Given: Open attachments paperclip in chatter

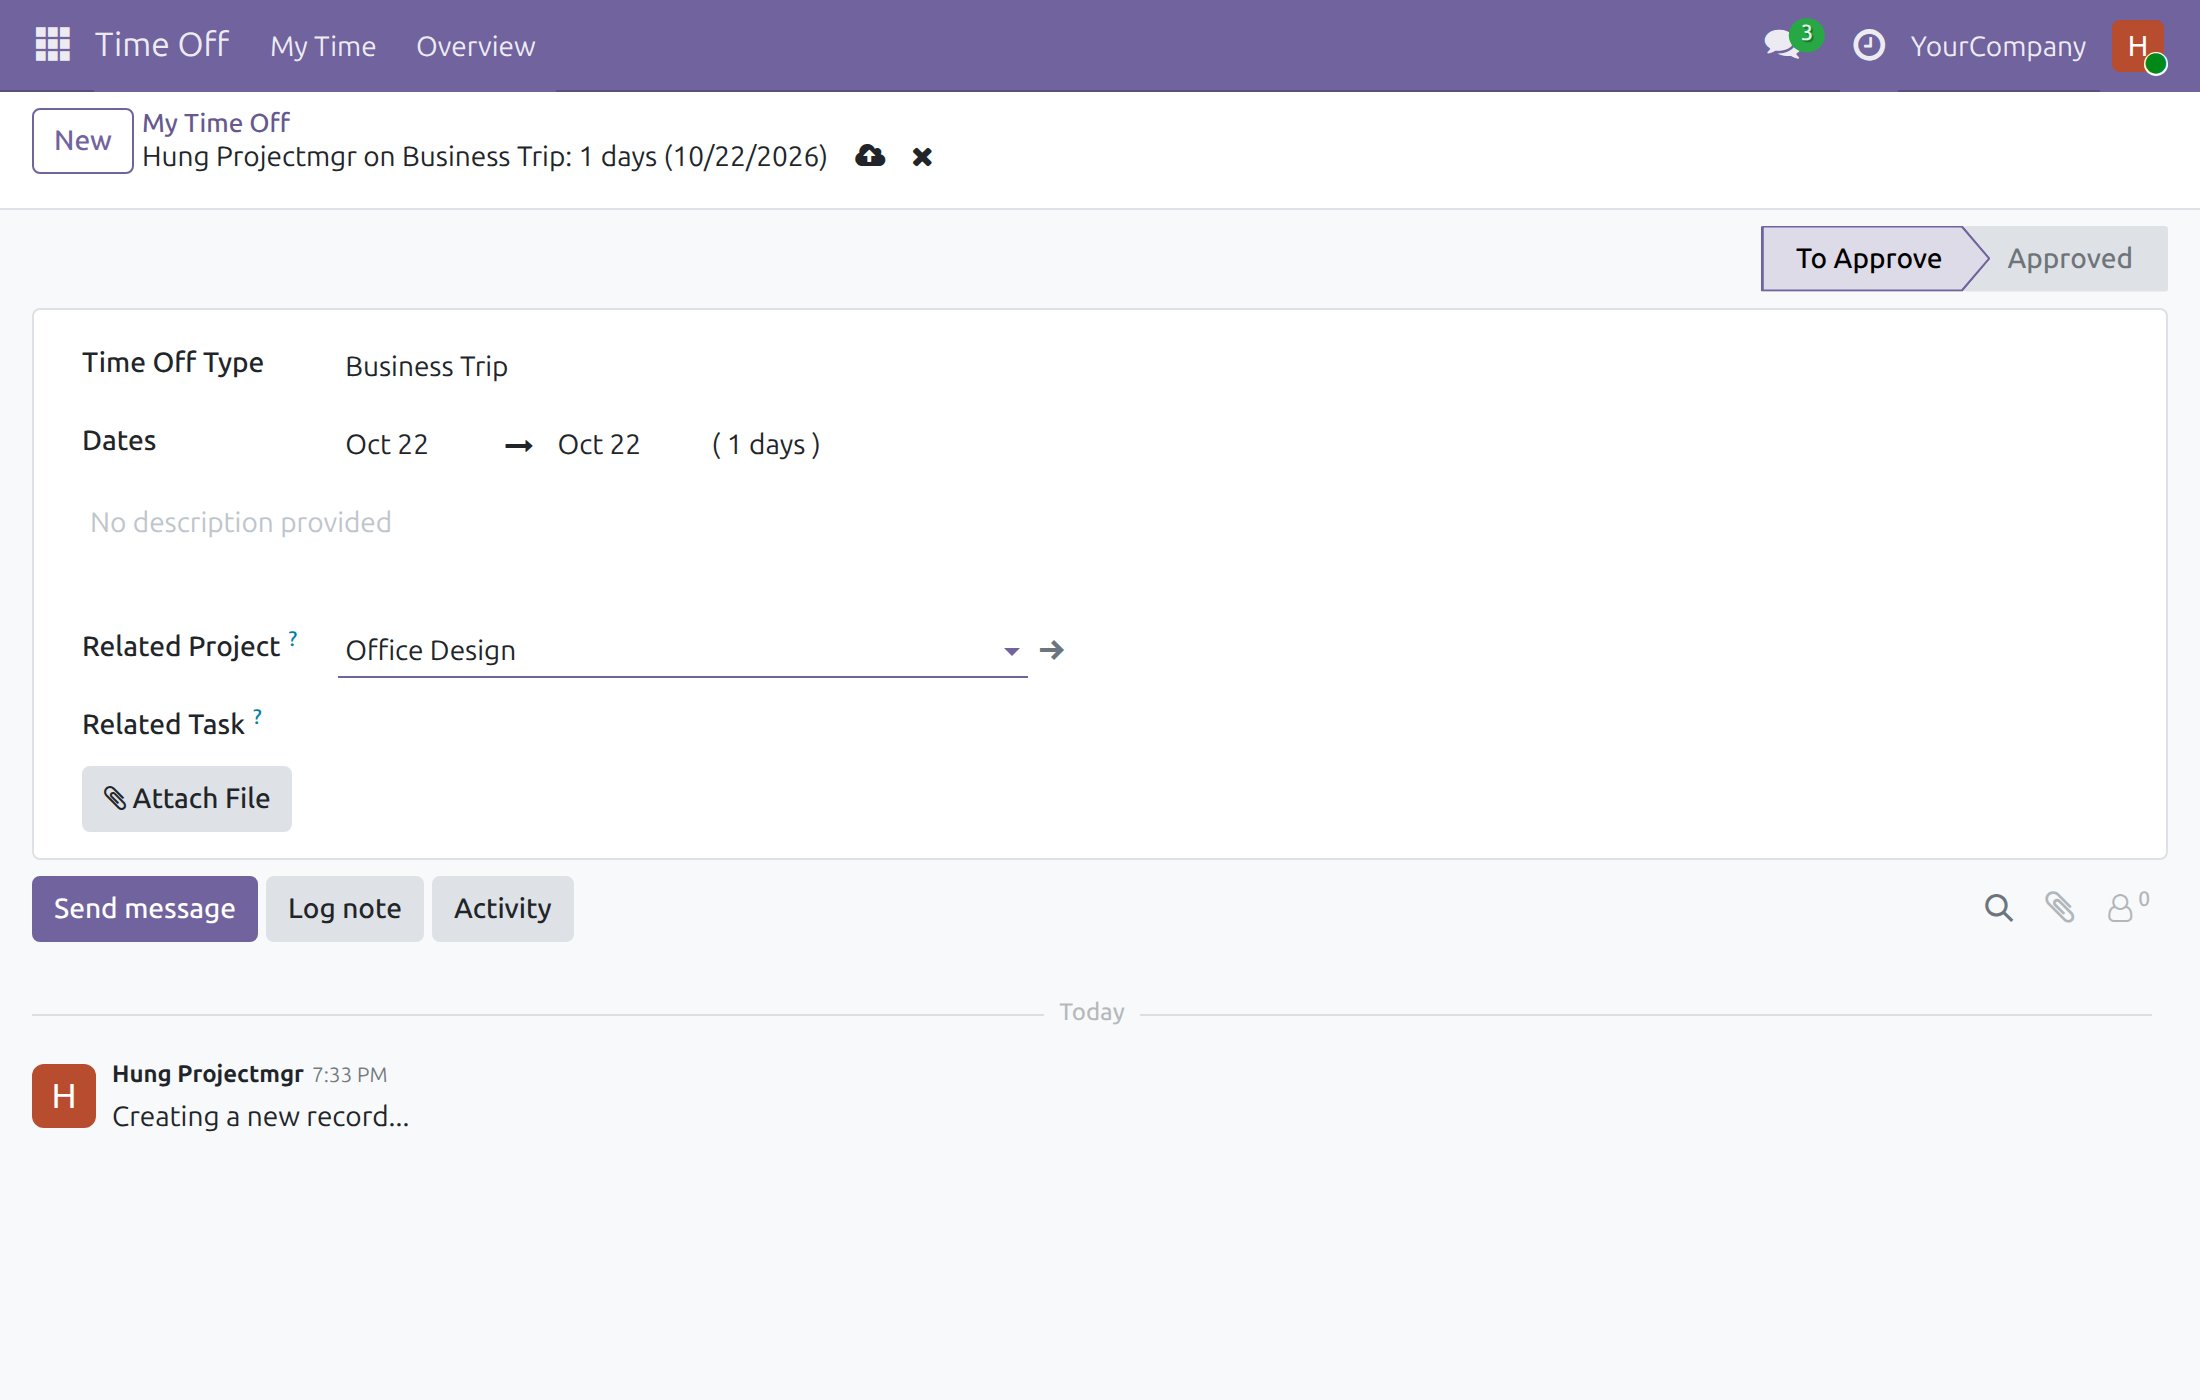Looking at the screenshot, I should [x=2059, y=908].
